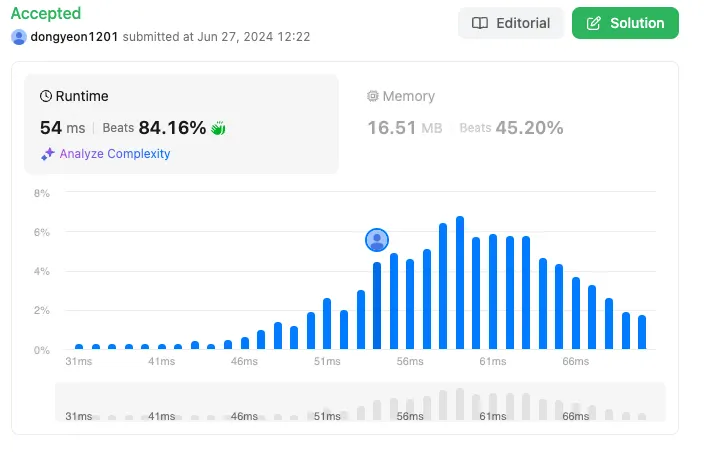Click the 16.51 MB memory value
Viewport: 721px width, 452px height.
click(x=405, y=128)
